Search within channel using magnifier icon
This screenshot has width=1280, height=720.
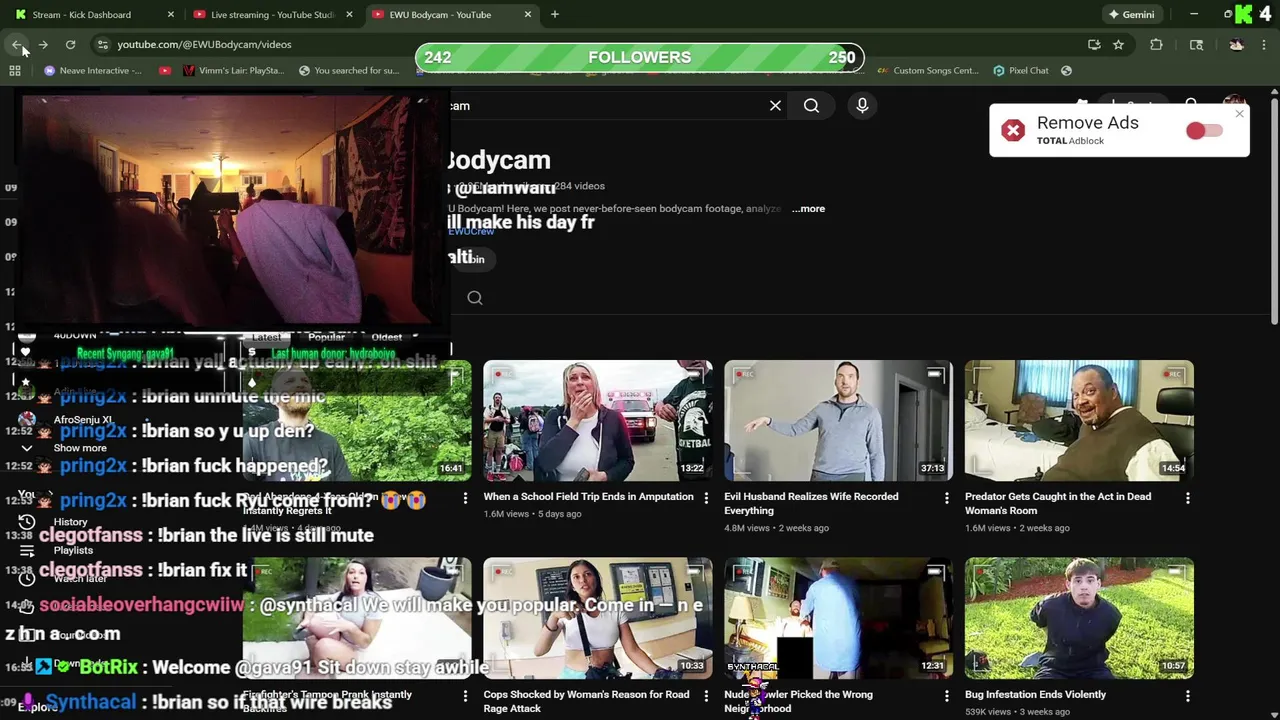point(475,297)
